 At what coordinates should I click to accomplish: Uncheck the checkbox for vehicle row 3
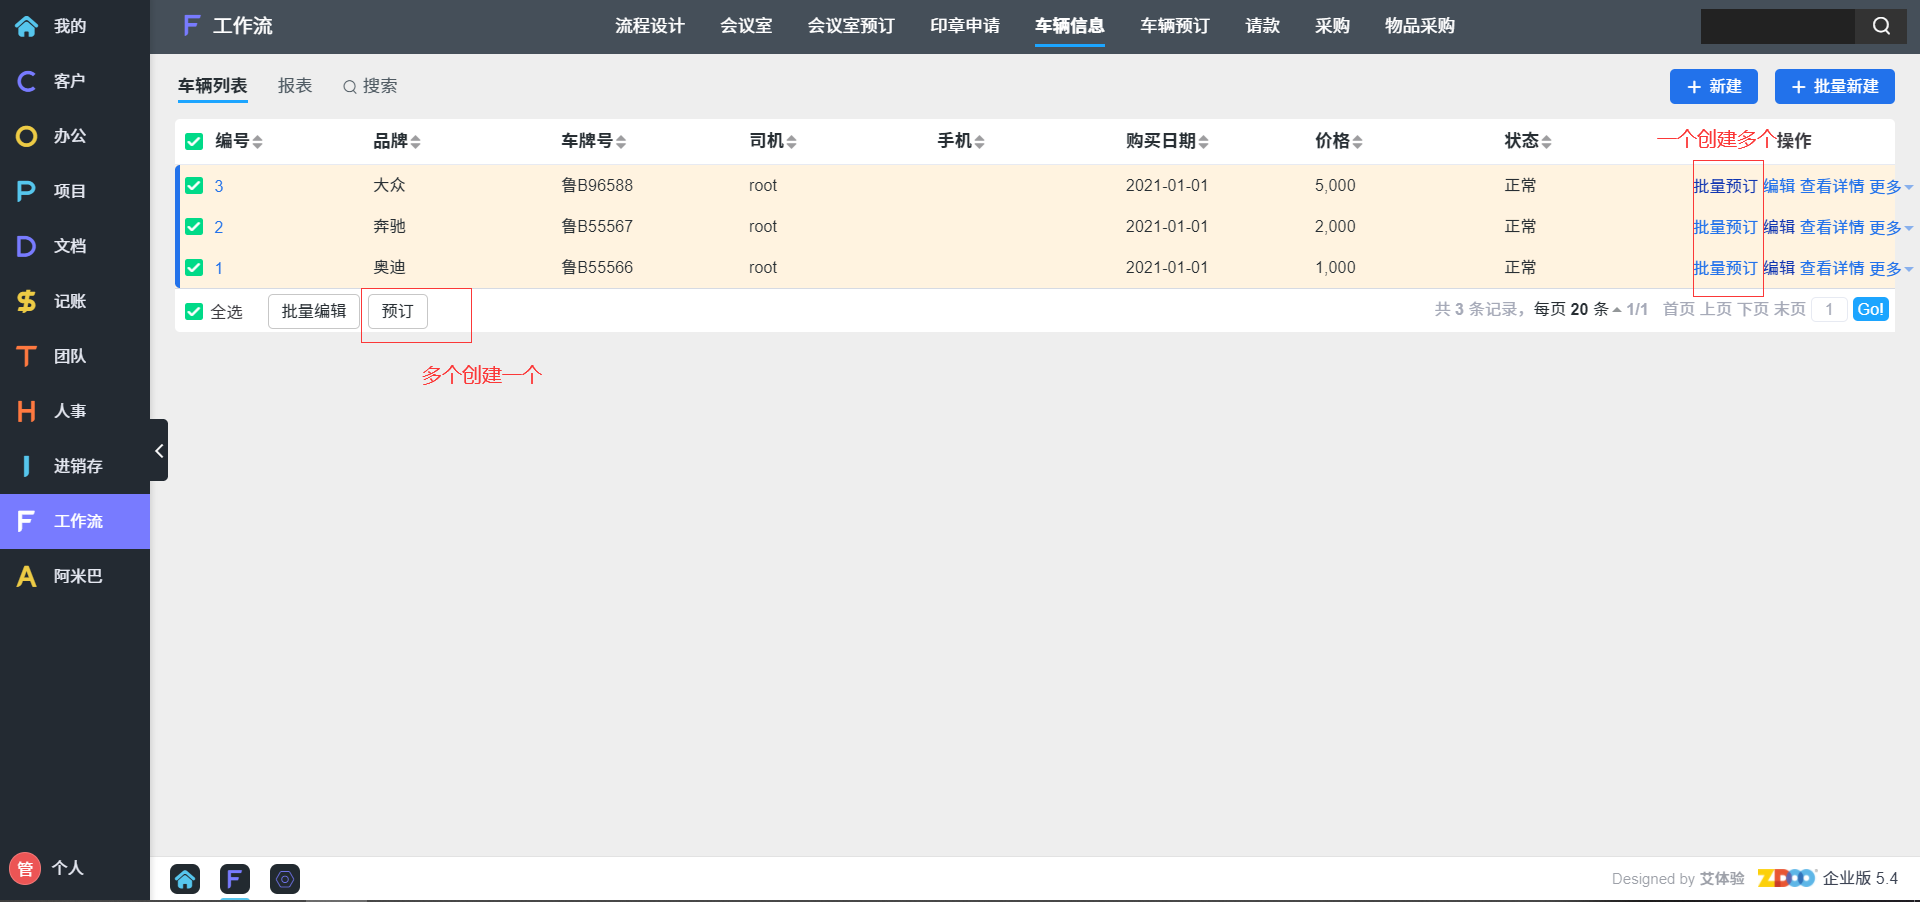pyautogui.click(x=194, y=186)
